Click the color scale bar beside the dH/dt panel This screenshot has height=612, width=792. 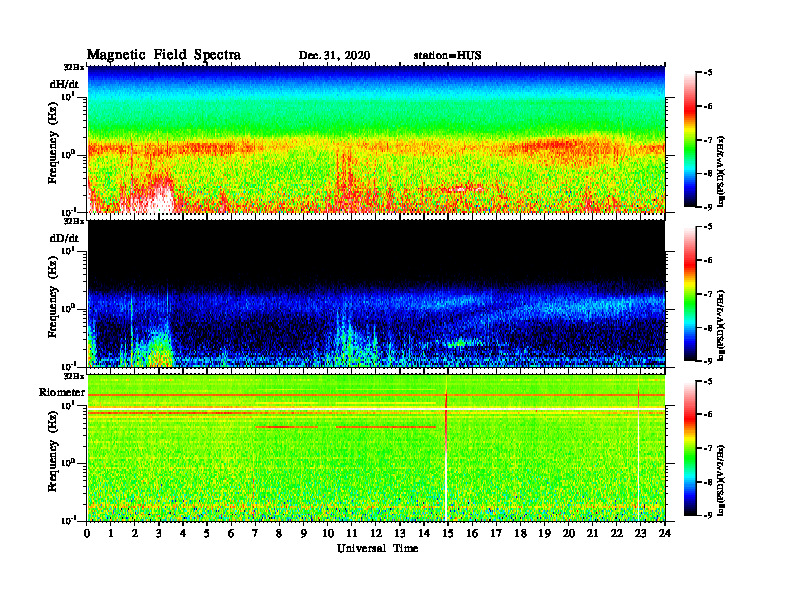tap(690, 140)
